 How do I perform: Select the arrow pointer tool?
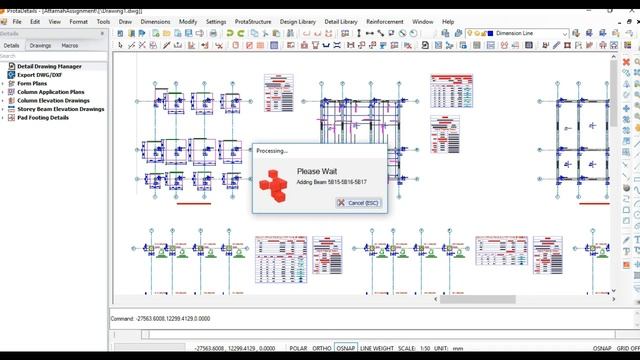[x=120, y=45]
